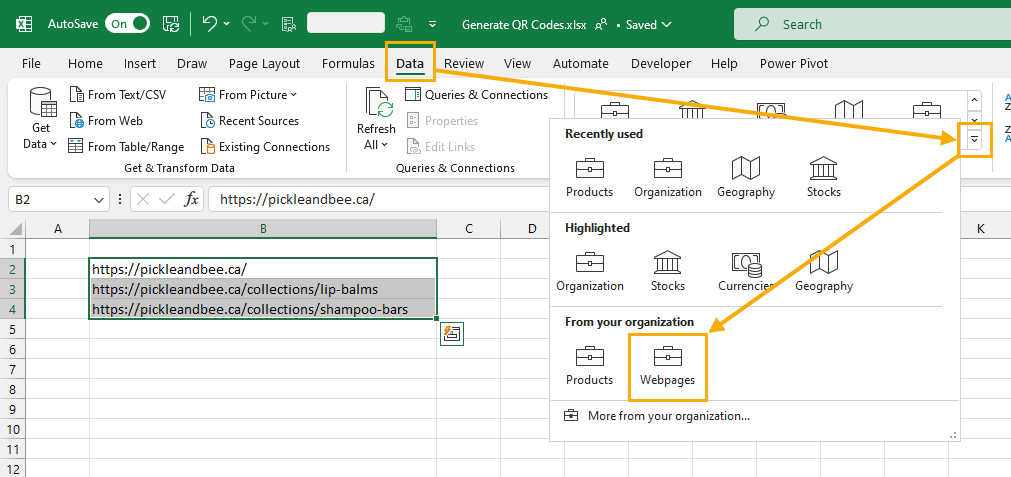Viewport: 1011px width, 477px height.
Task: Open the Draw tab
Action: (x=192, y=63)
